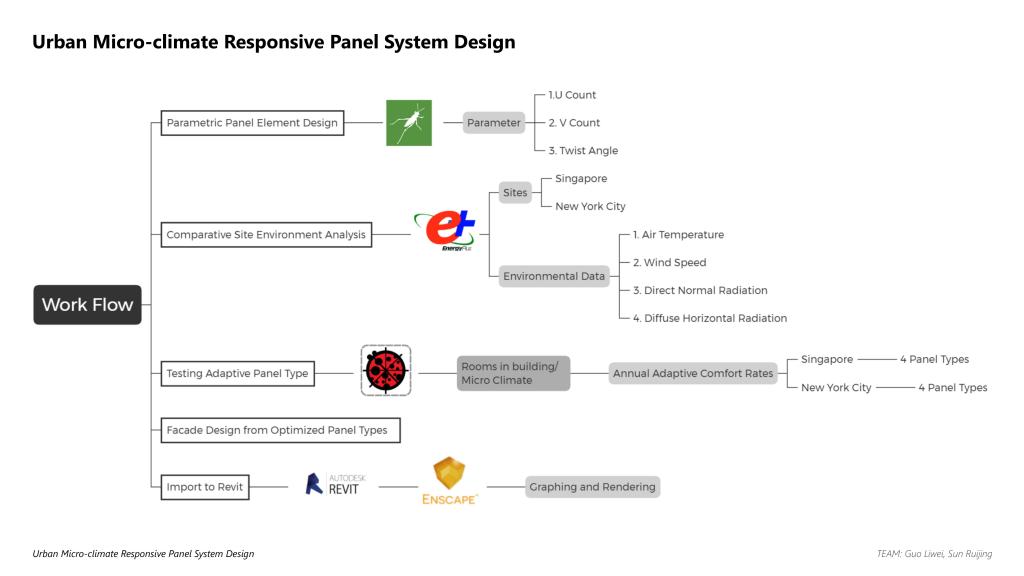Viewport: 1024px width, 576px height.
Task: Click the Import to Revit box
Action: click(x=204, y=487)
